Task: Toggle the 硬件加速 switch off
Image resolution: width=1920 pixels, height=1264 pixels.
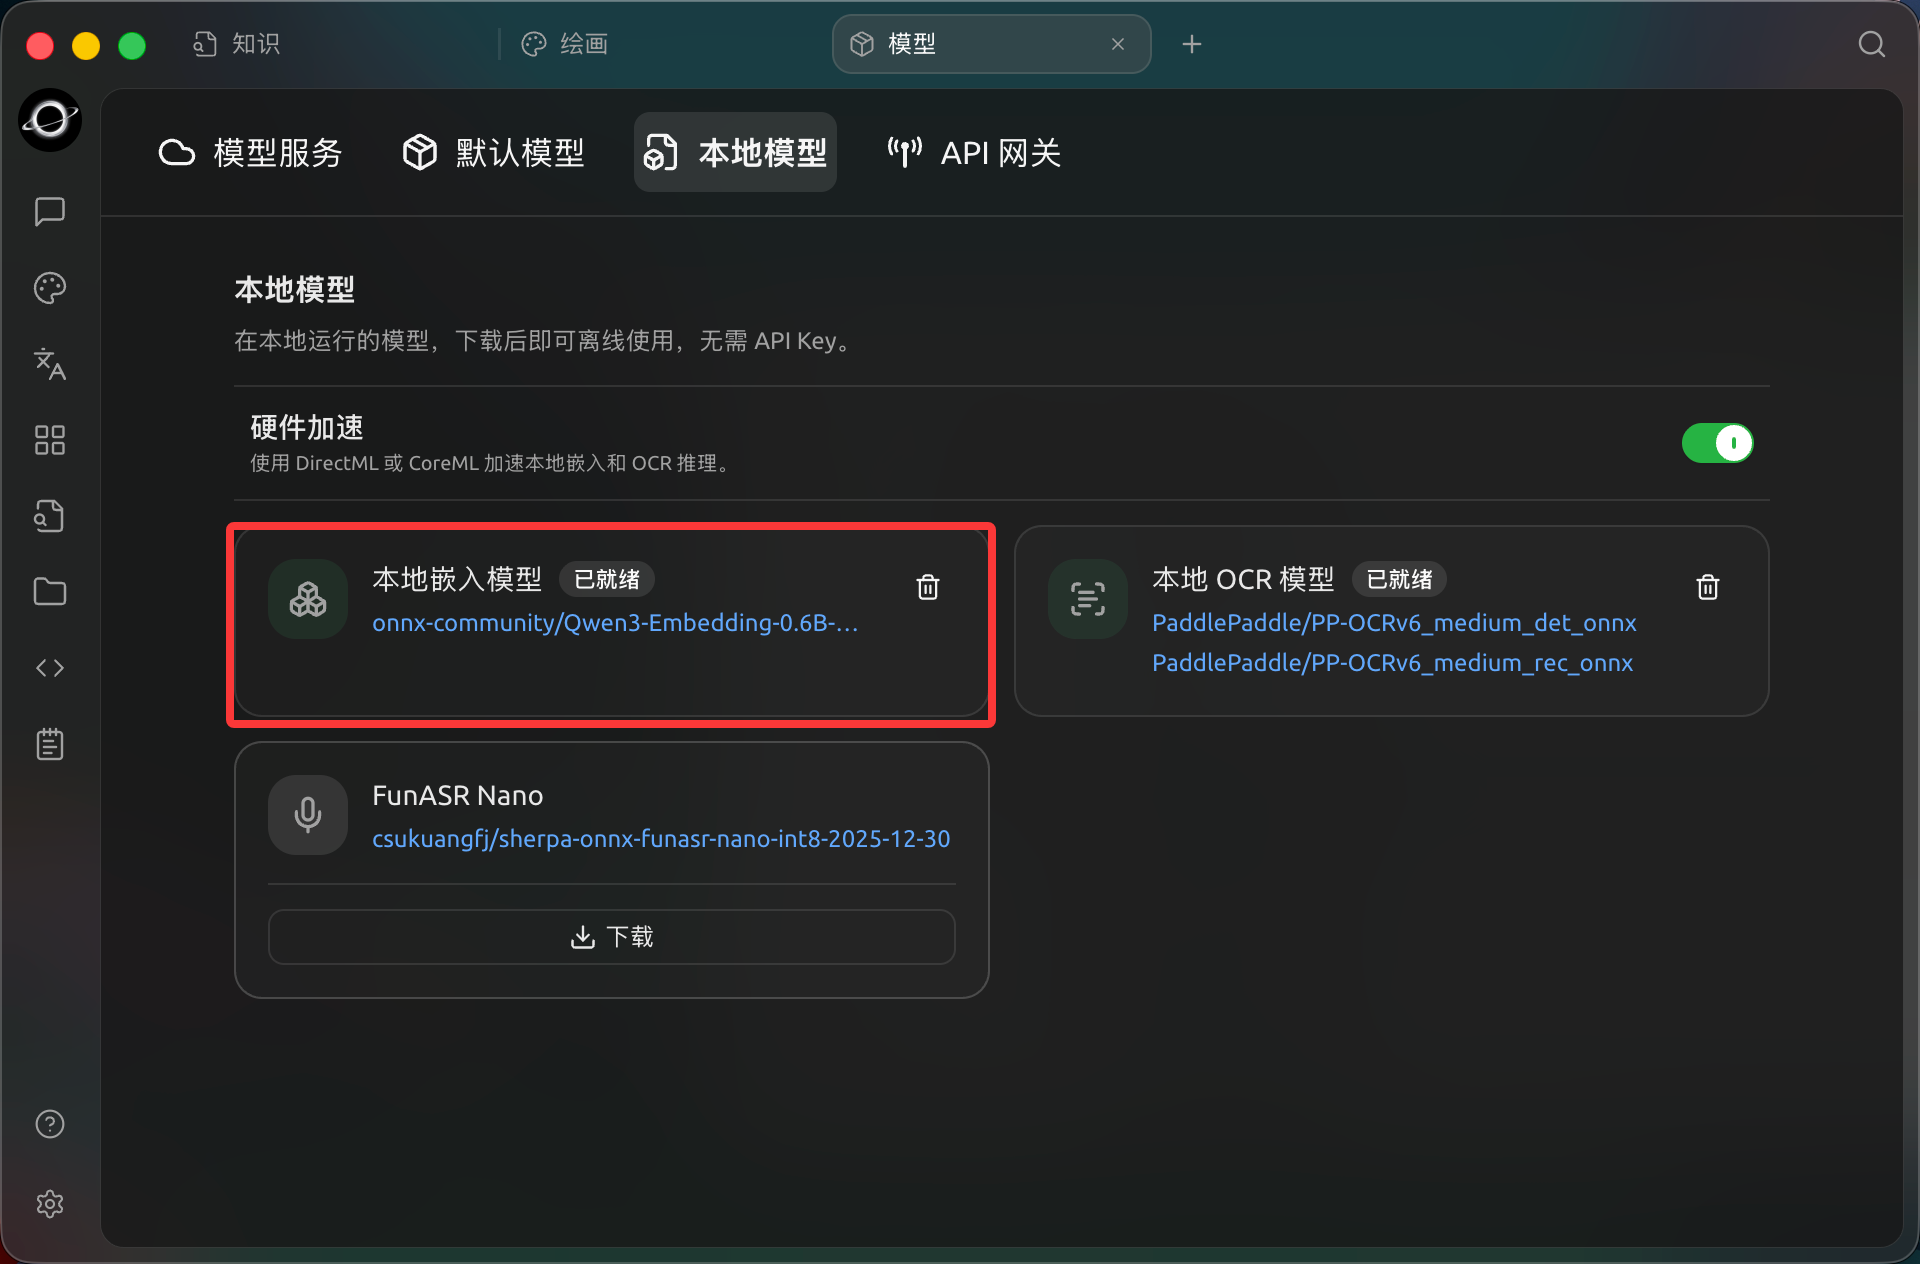Action: click(x=1717, y=443)
